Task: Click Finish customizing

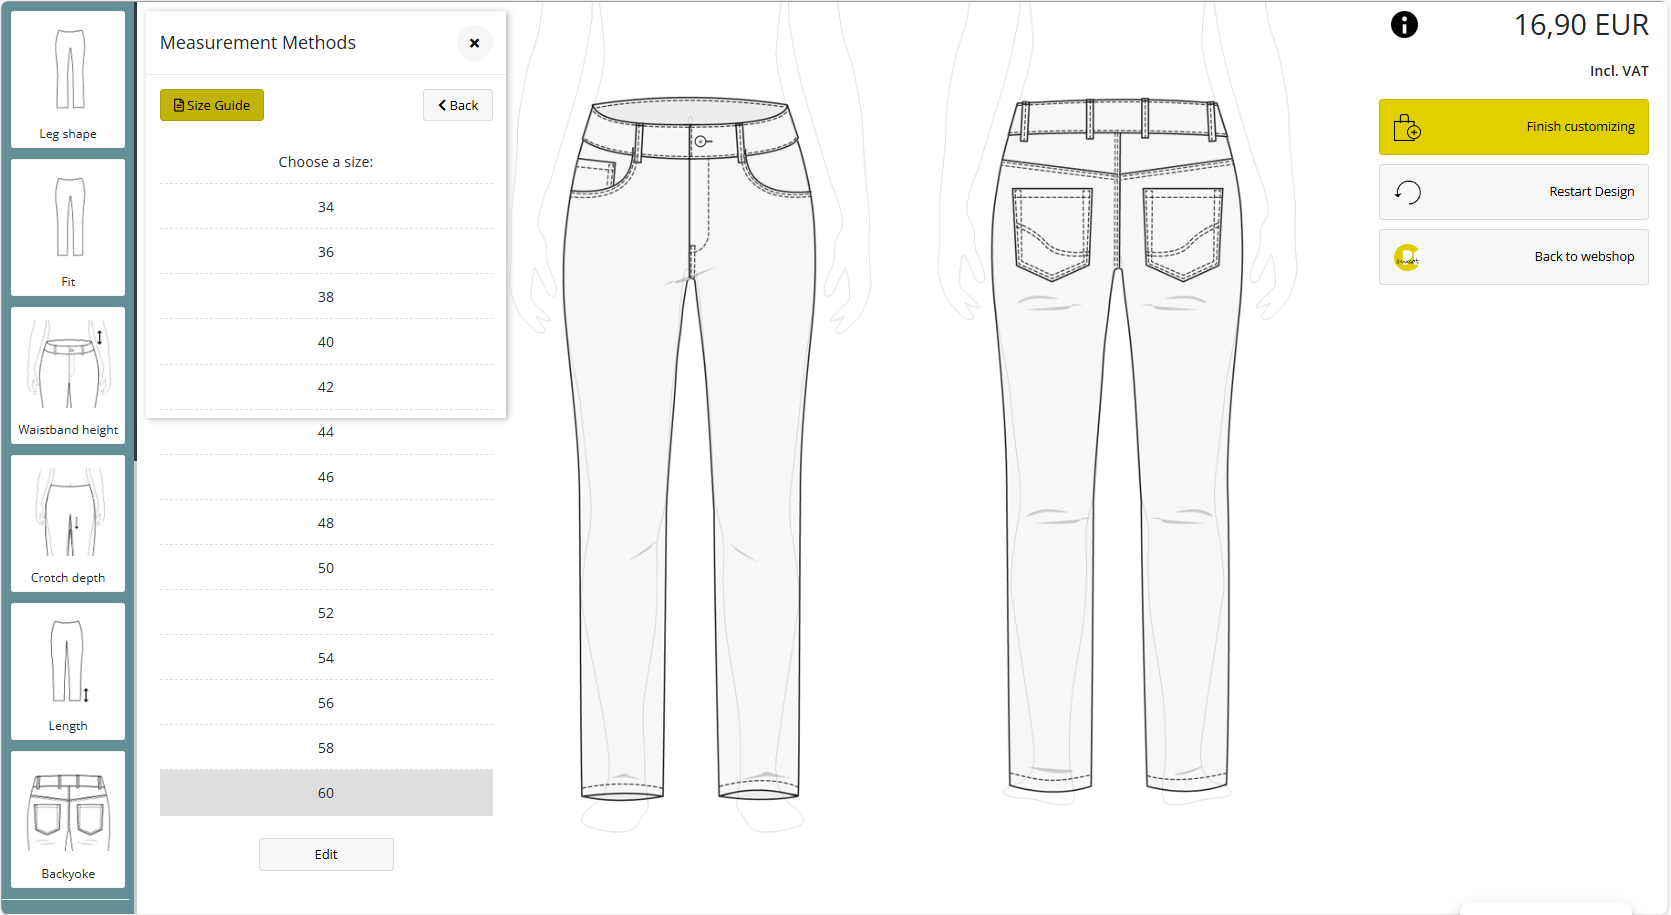Action: pos(1513,127)
